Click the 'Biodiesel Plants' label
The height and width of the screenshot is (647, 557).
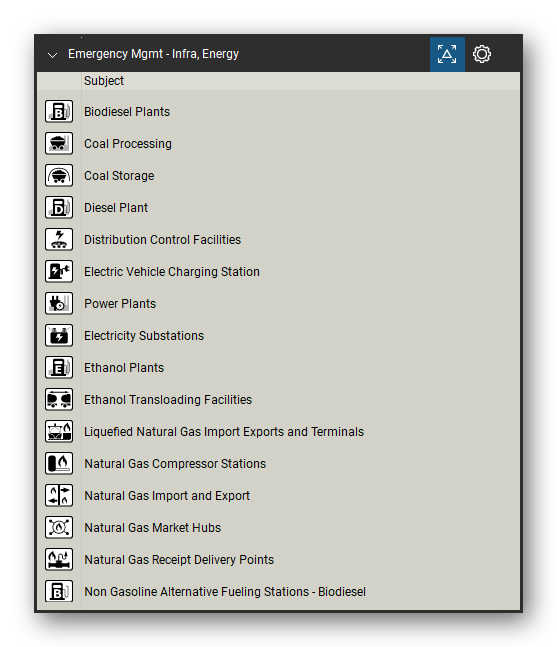127,112
